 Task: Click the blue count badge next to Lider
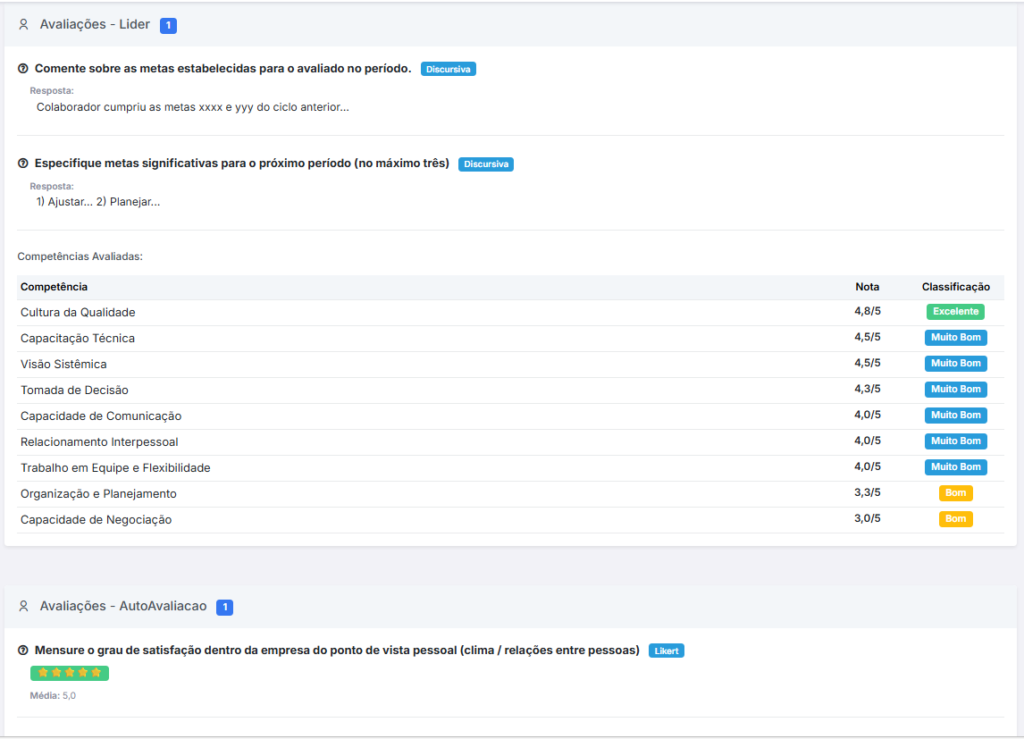point(168,25)
